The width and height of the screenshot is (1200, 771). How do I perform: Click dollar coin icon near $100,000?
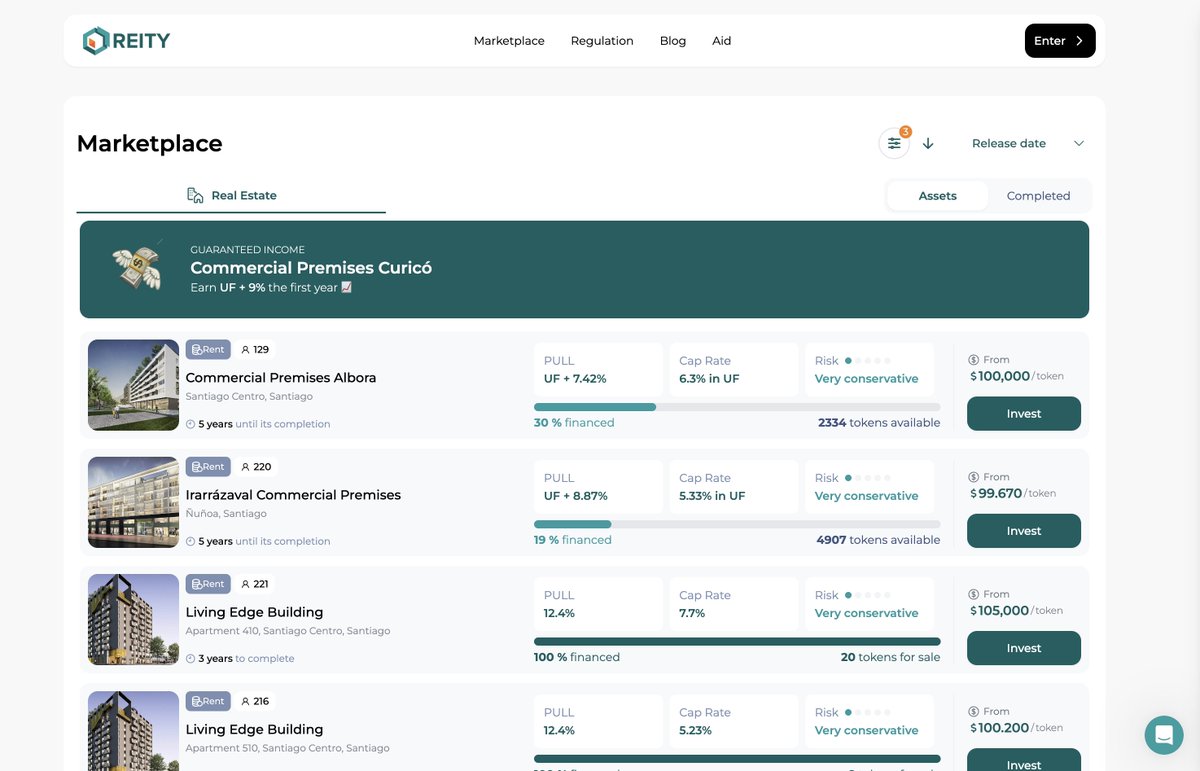[974, 360]
